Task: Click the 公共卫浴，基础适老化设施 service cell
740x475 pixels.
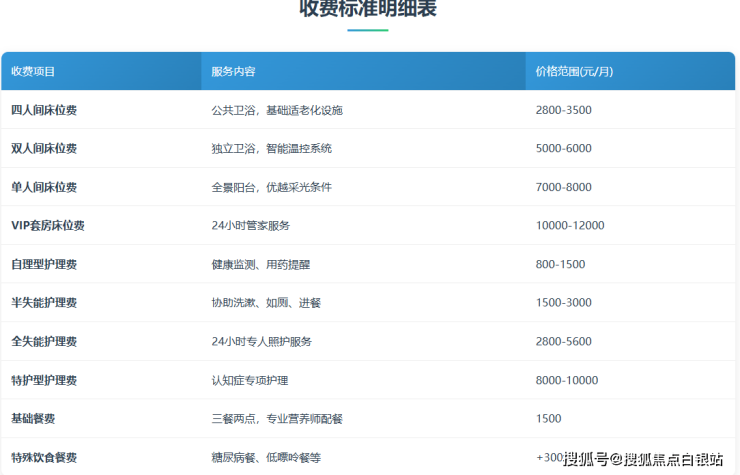Action: [277, 110]
